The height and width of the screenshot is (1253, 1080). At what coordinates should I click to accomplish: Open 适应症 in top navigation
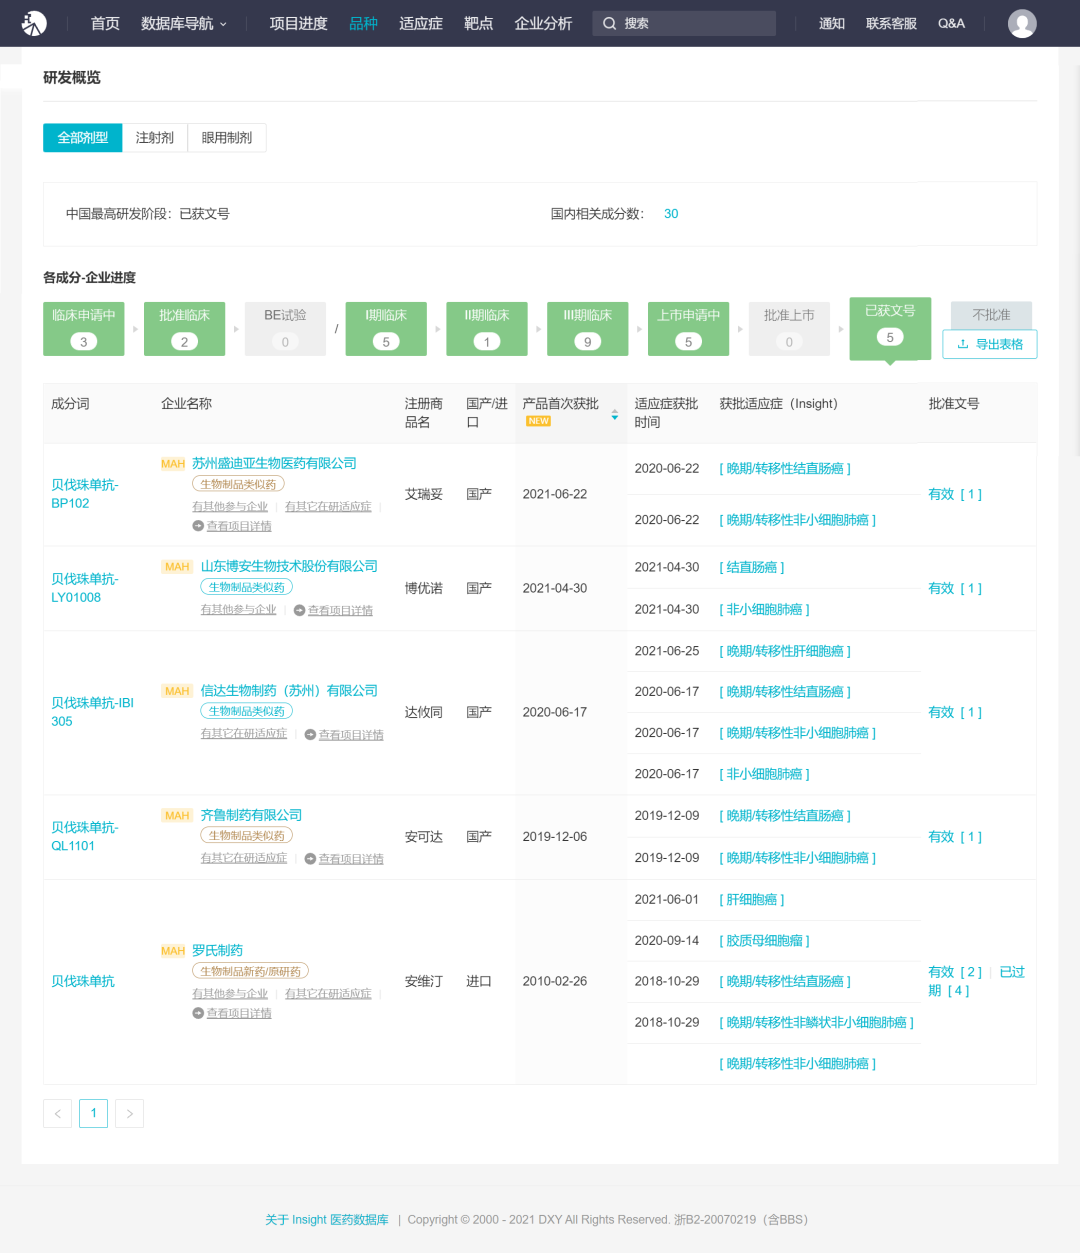point(421,23)
